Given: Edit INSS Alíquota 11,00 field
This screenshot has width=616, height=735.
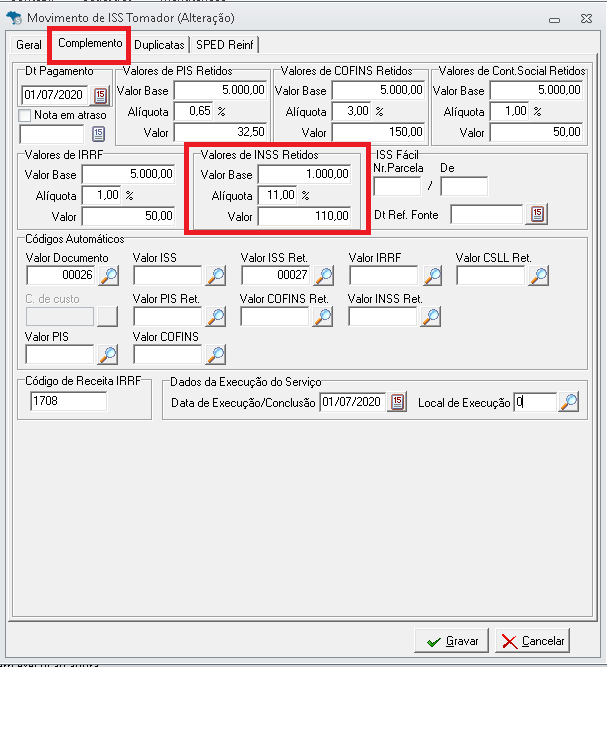Looking at the screenshot, I should point(278,195).
